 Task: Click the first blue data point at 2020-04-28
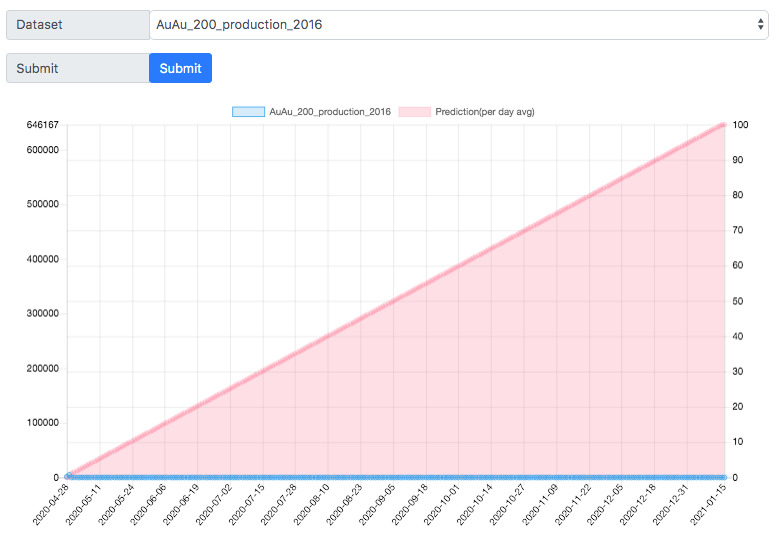coord(69,476)
